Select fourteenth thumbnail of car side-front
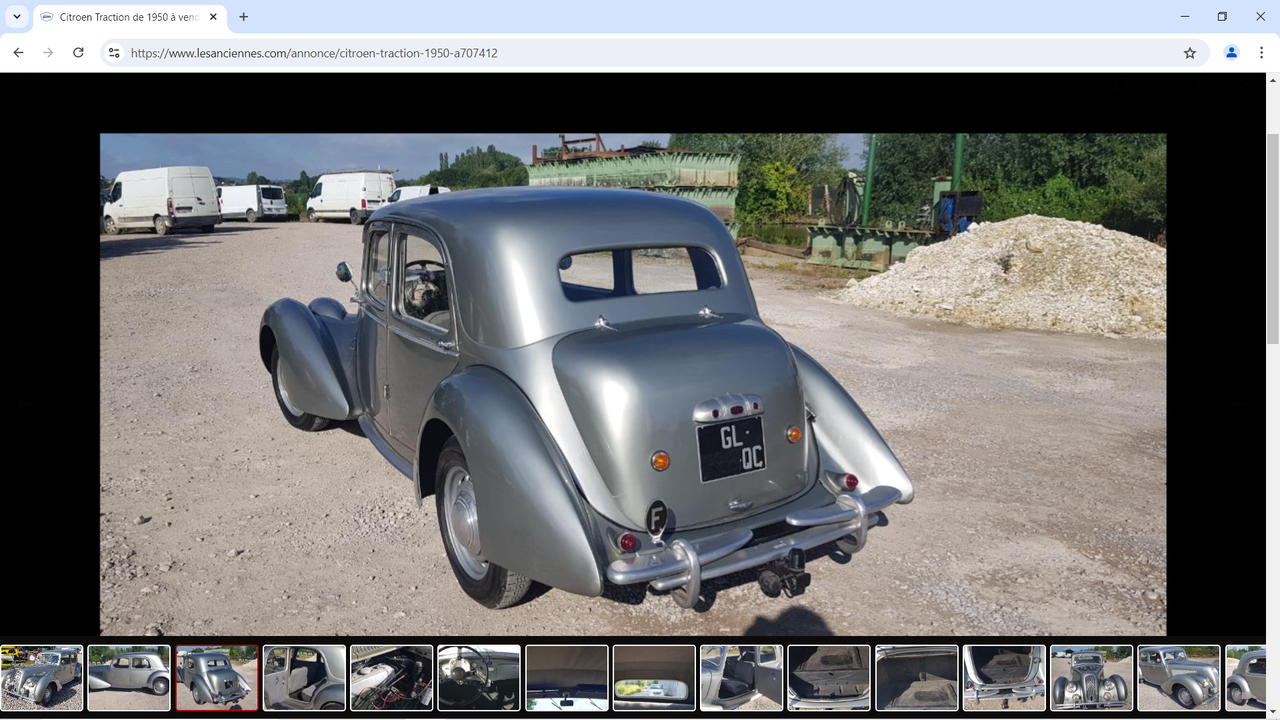The image size is (1280, 720). click(x=1179, y=678)
